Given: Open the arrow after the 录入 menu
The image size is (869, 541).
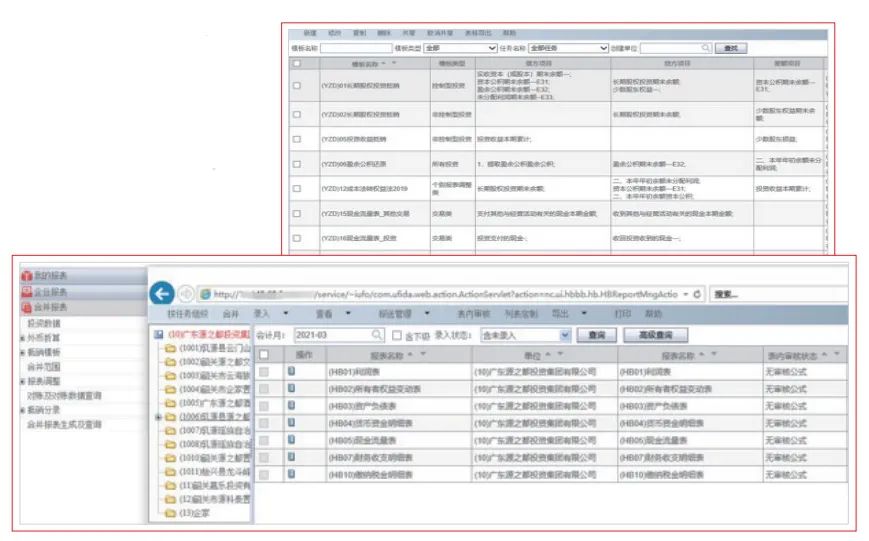Looking at the screenshot, I should [286, 313].
